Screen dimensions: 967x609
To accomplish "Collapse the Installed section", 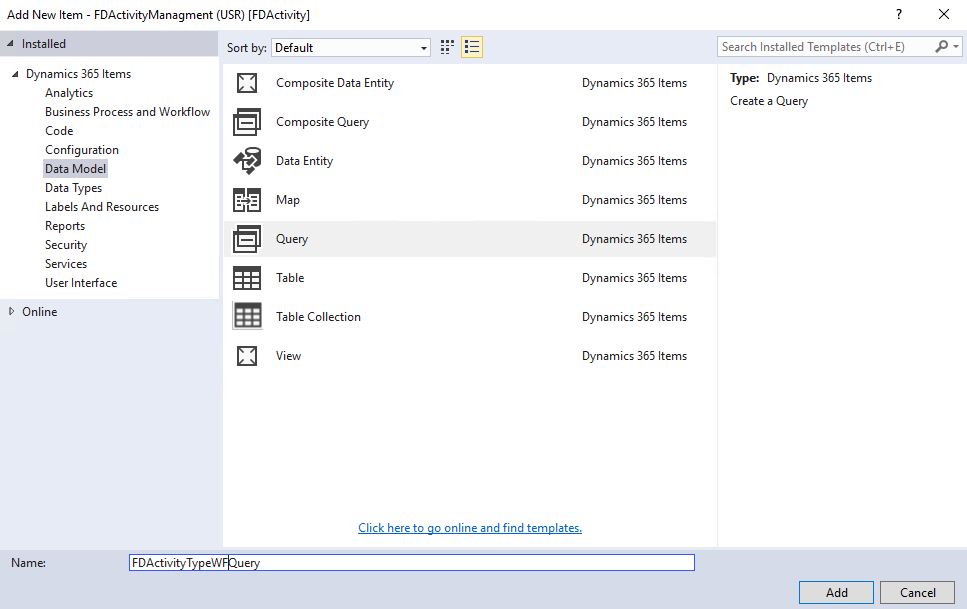I will pos(10,44).
